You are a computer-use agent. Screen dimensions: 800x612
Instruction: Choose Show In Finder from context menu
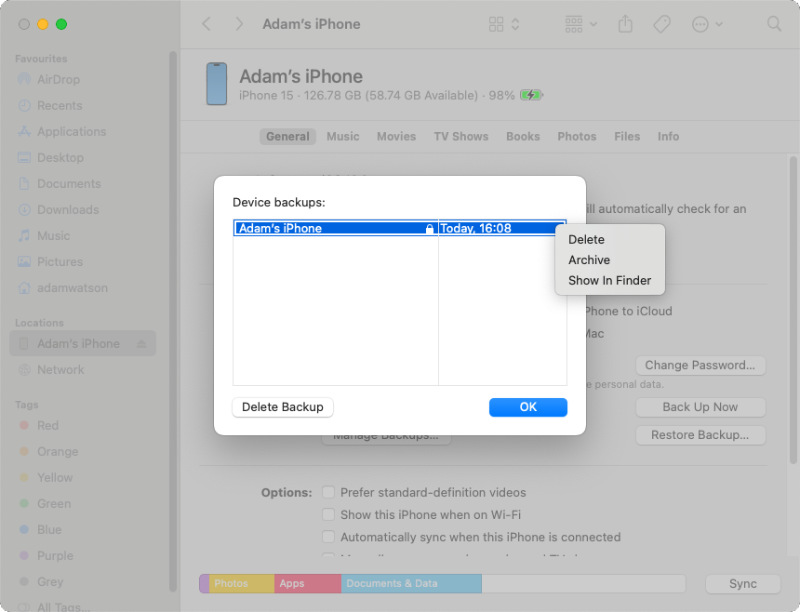pos(610,280)
